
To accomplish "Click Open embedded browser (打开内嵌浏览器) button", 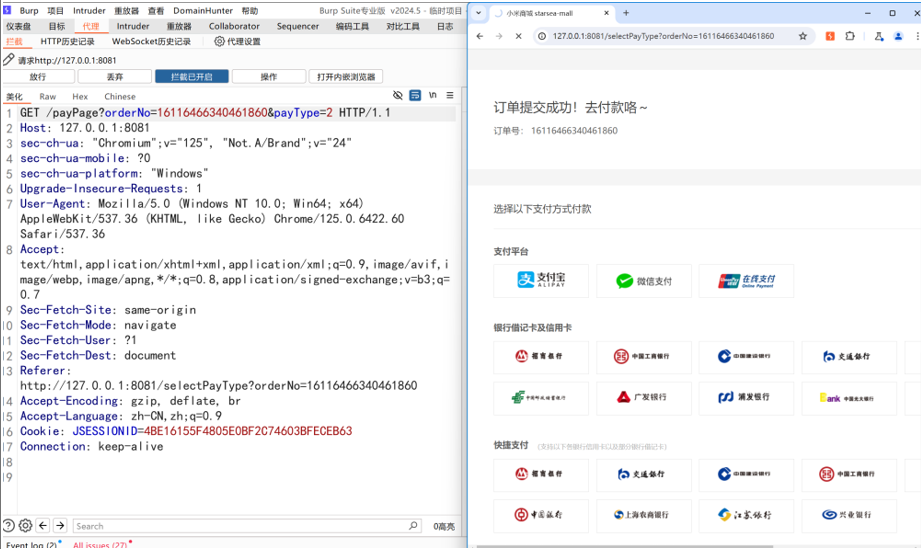I will (x=346, y=76).
